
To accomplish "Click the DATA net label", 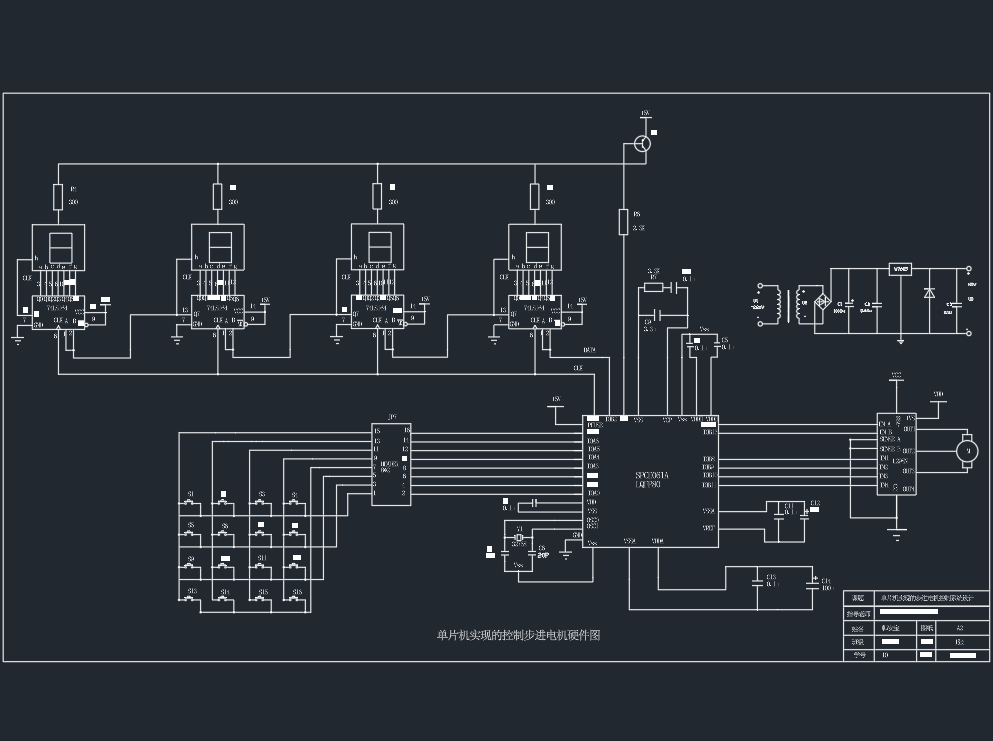I will coord(589,350).
